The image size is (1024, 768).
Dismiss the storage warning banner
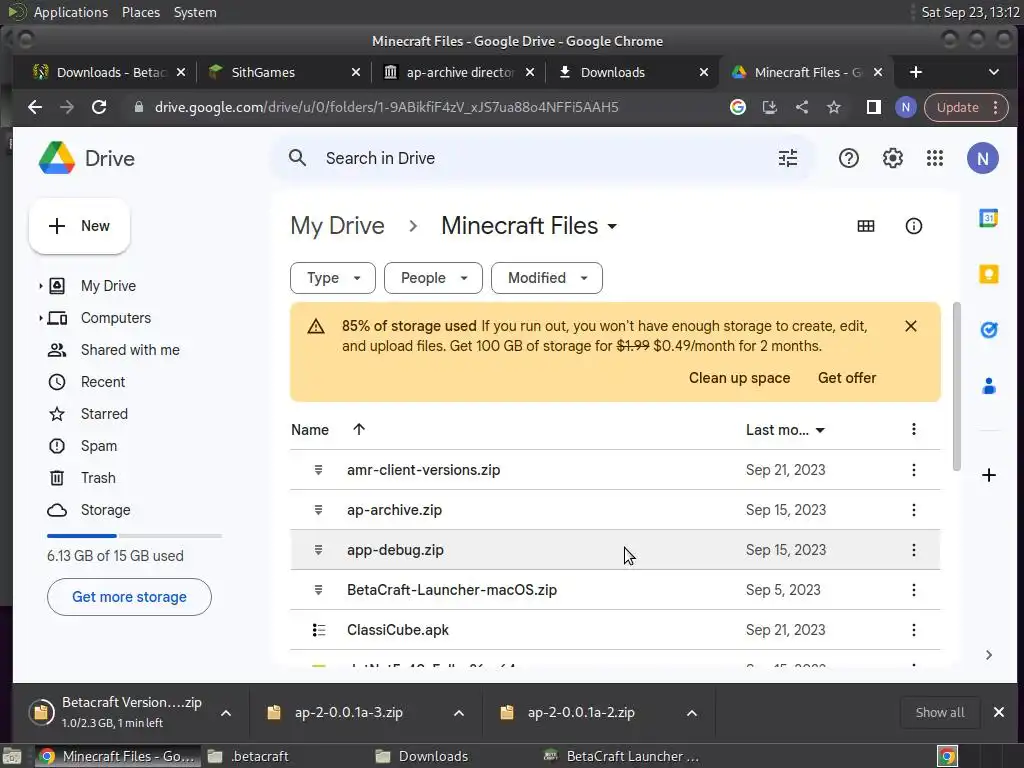tap(910, 326)
